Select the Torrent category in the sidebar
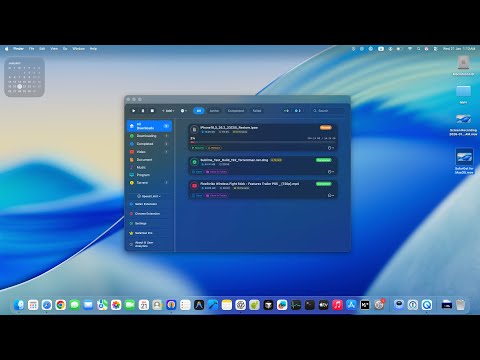Viewport: 480px width, 360px height. tap(149, 183)
